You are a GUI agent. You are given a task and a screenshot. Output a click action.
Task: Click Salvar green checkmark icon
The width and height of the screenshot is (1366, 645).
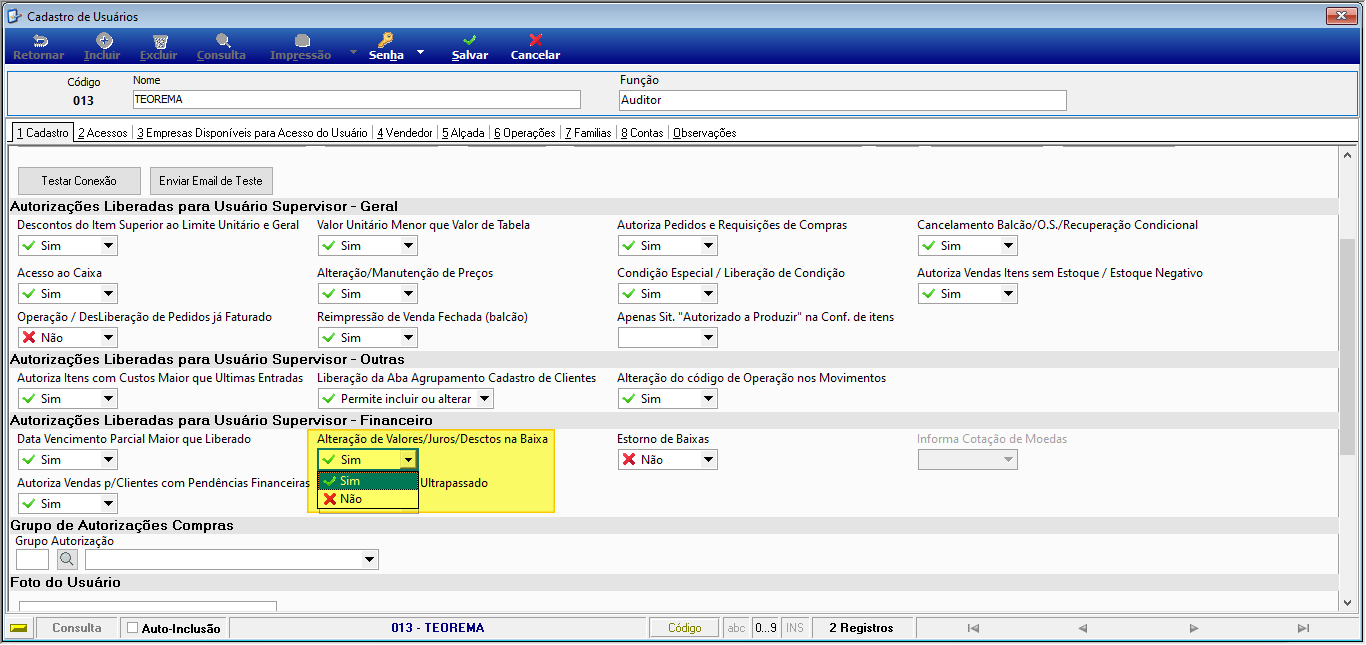tap(470, 41)
